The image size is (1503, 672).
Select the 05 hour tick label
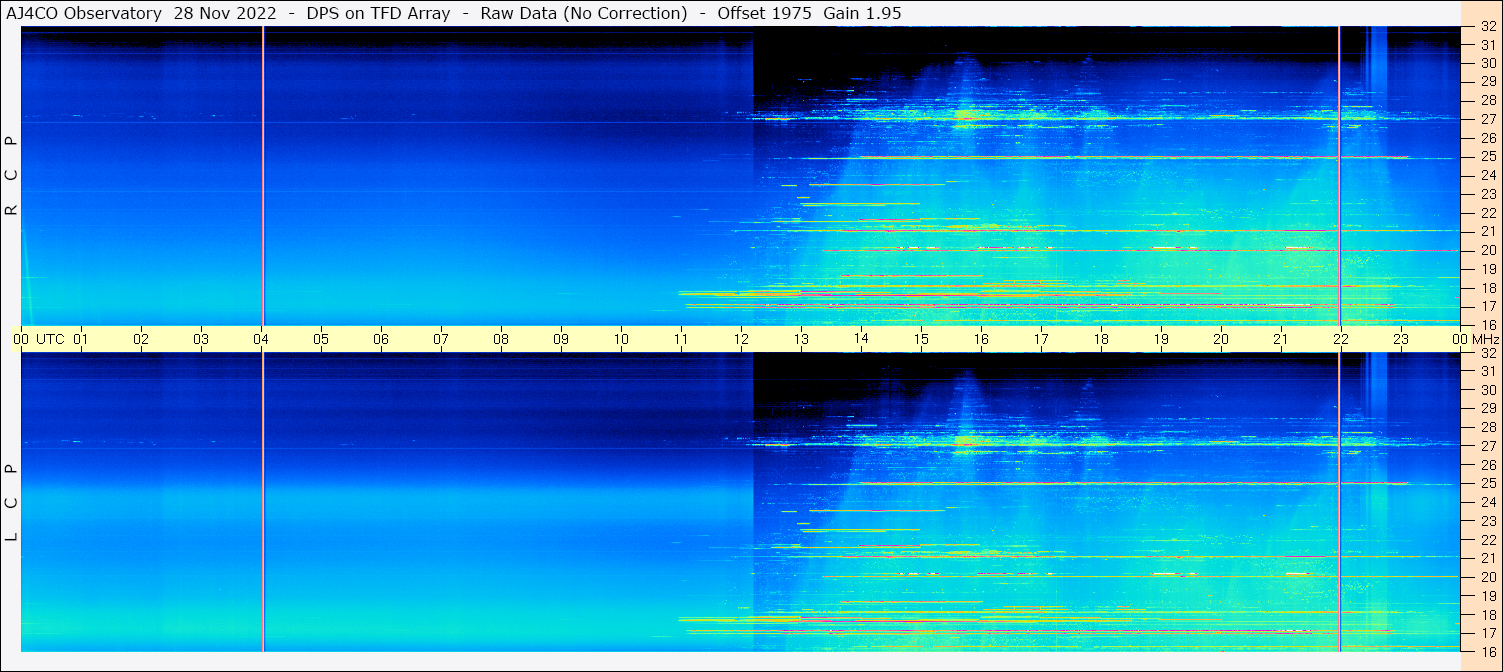(x=321, y=339)
